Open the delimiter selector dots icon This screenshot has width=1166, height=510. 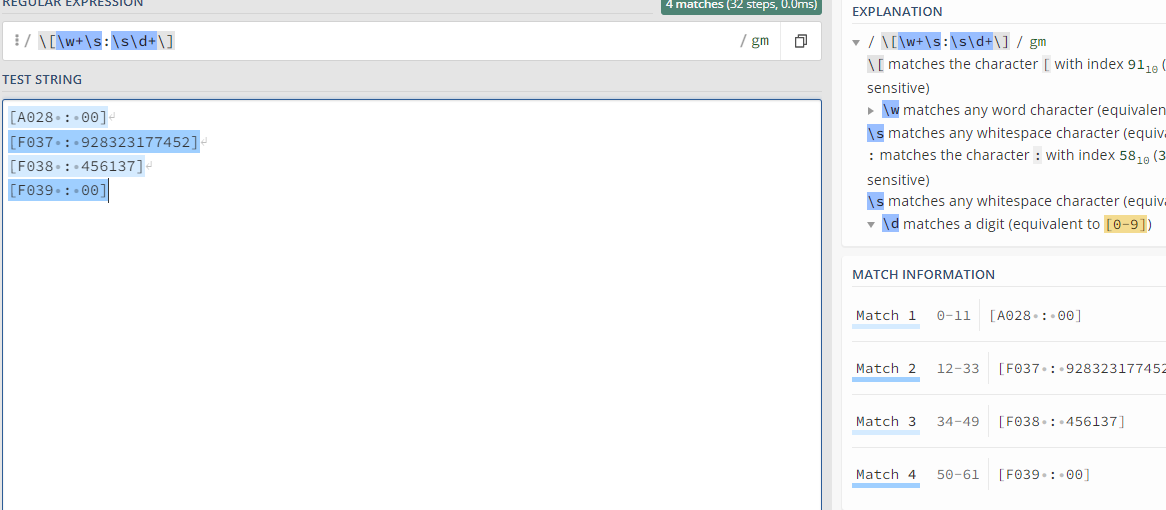click(17, 41)
